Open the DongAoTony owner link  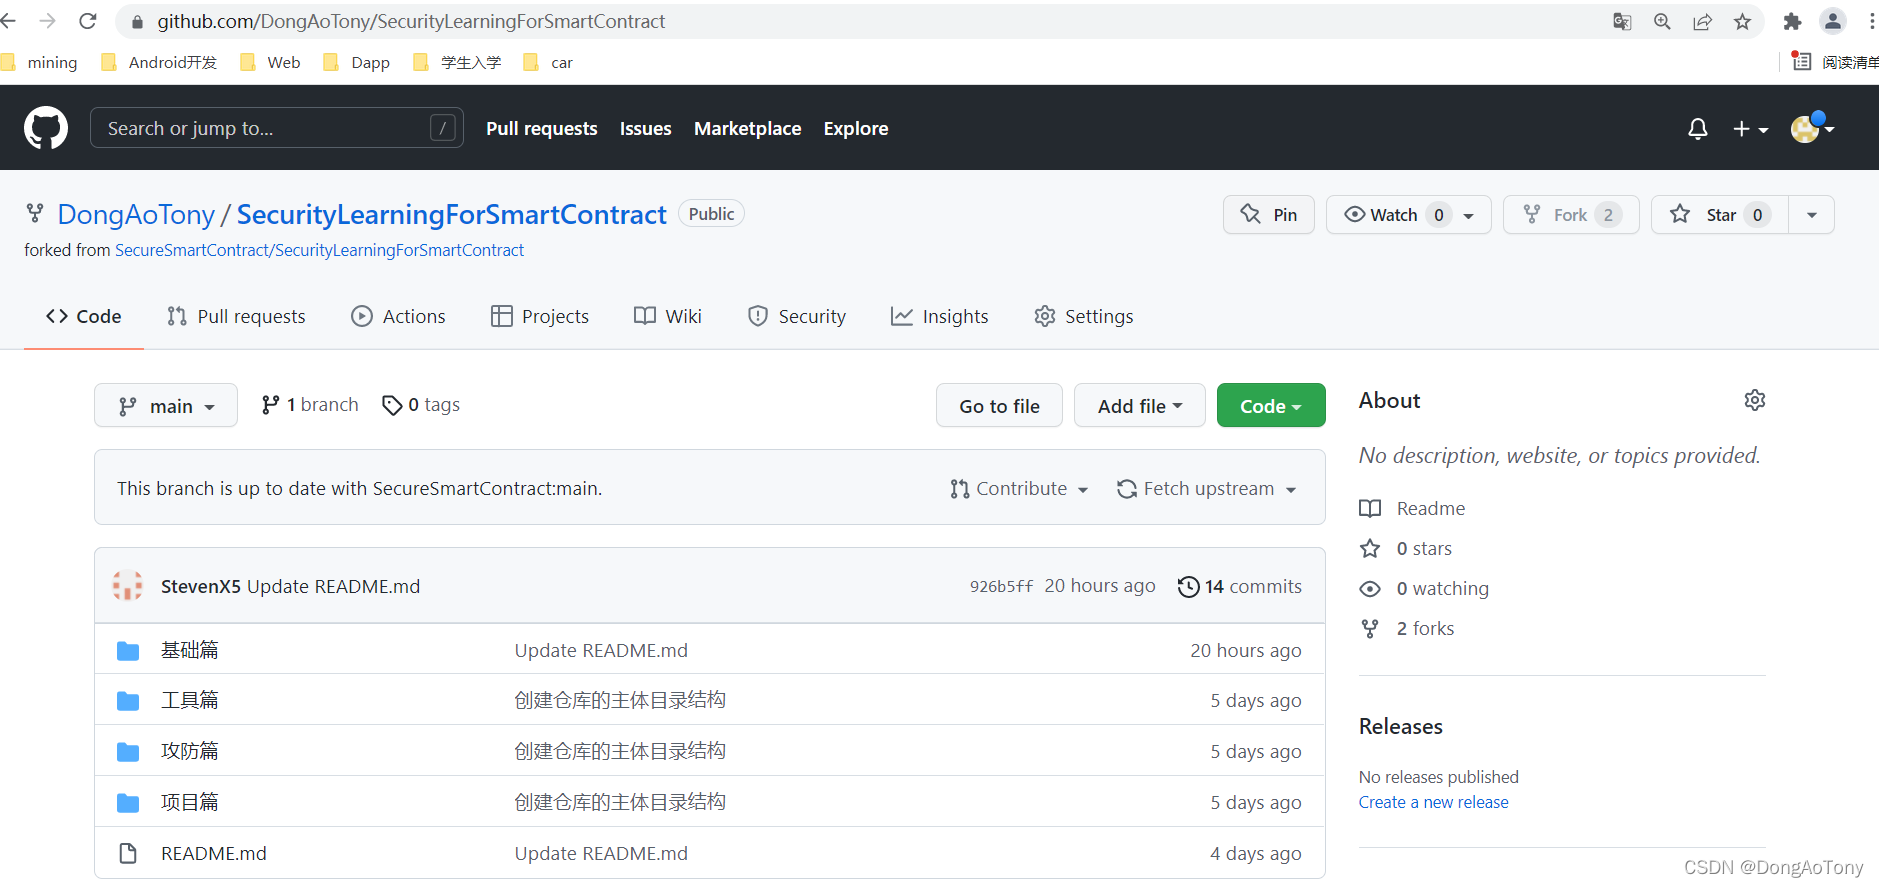136,215
